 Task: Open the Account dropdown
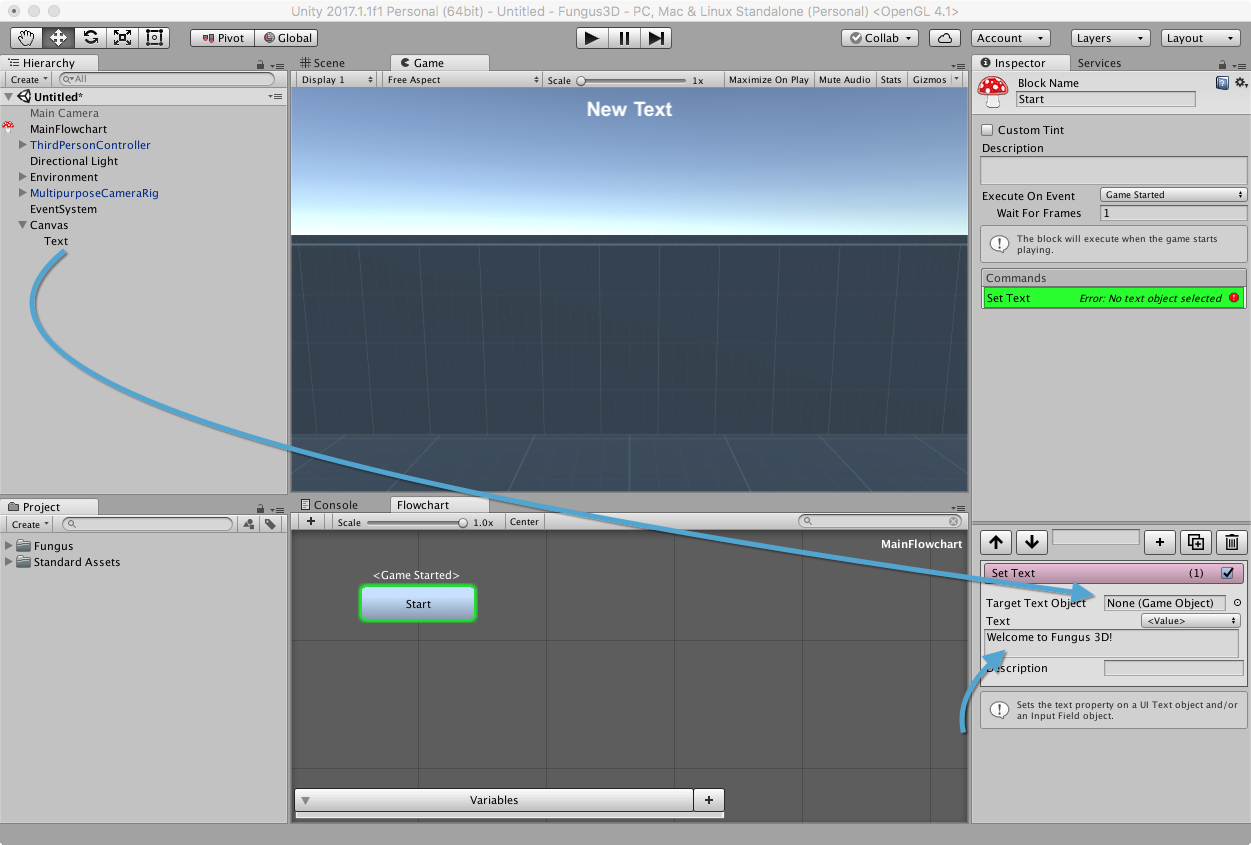point(1010,38)
